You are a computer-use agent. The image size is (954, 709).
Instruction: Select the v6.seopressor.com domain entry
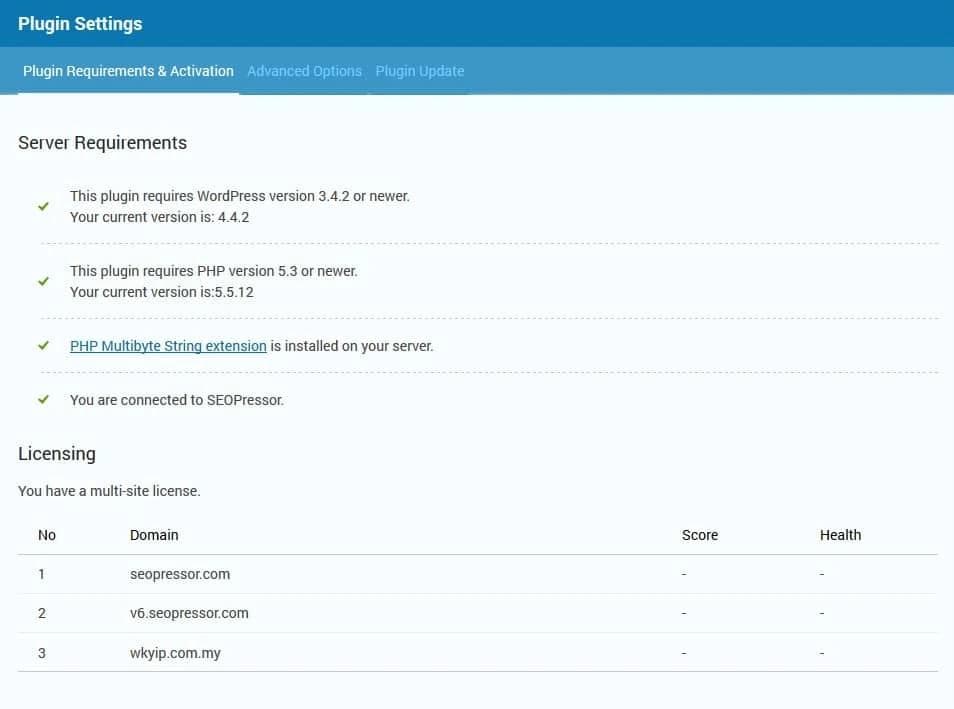tap(189, 613)
